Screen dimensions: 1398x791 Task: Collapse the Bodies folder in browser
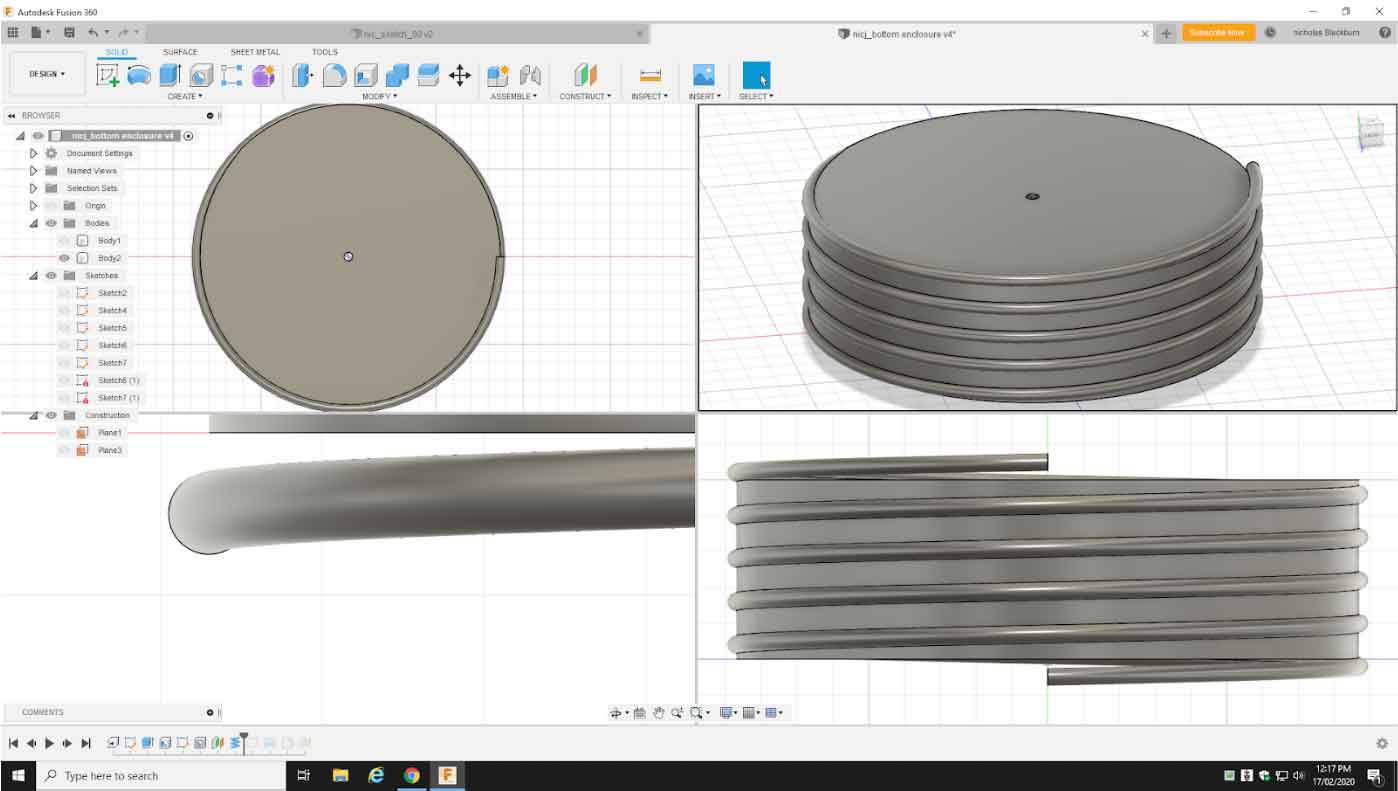click(33, 223)
